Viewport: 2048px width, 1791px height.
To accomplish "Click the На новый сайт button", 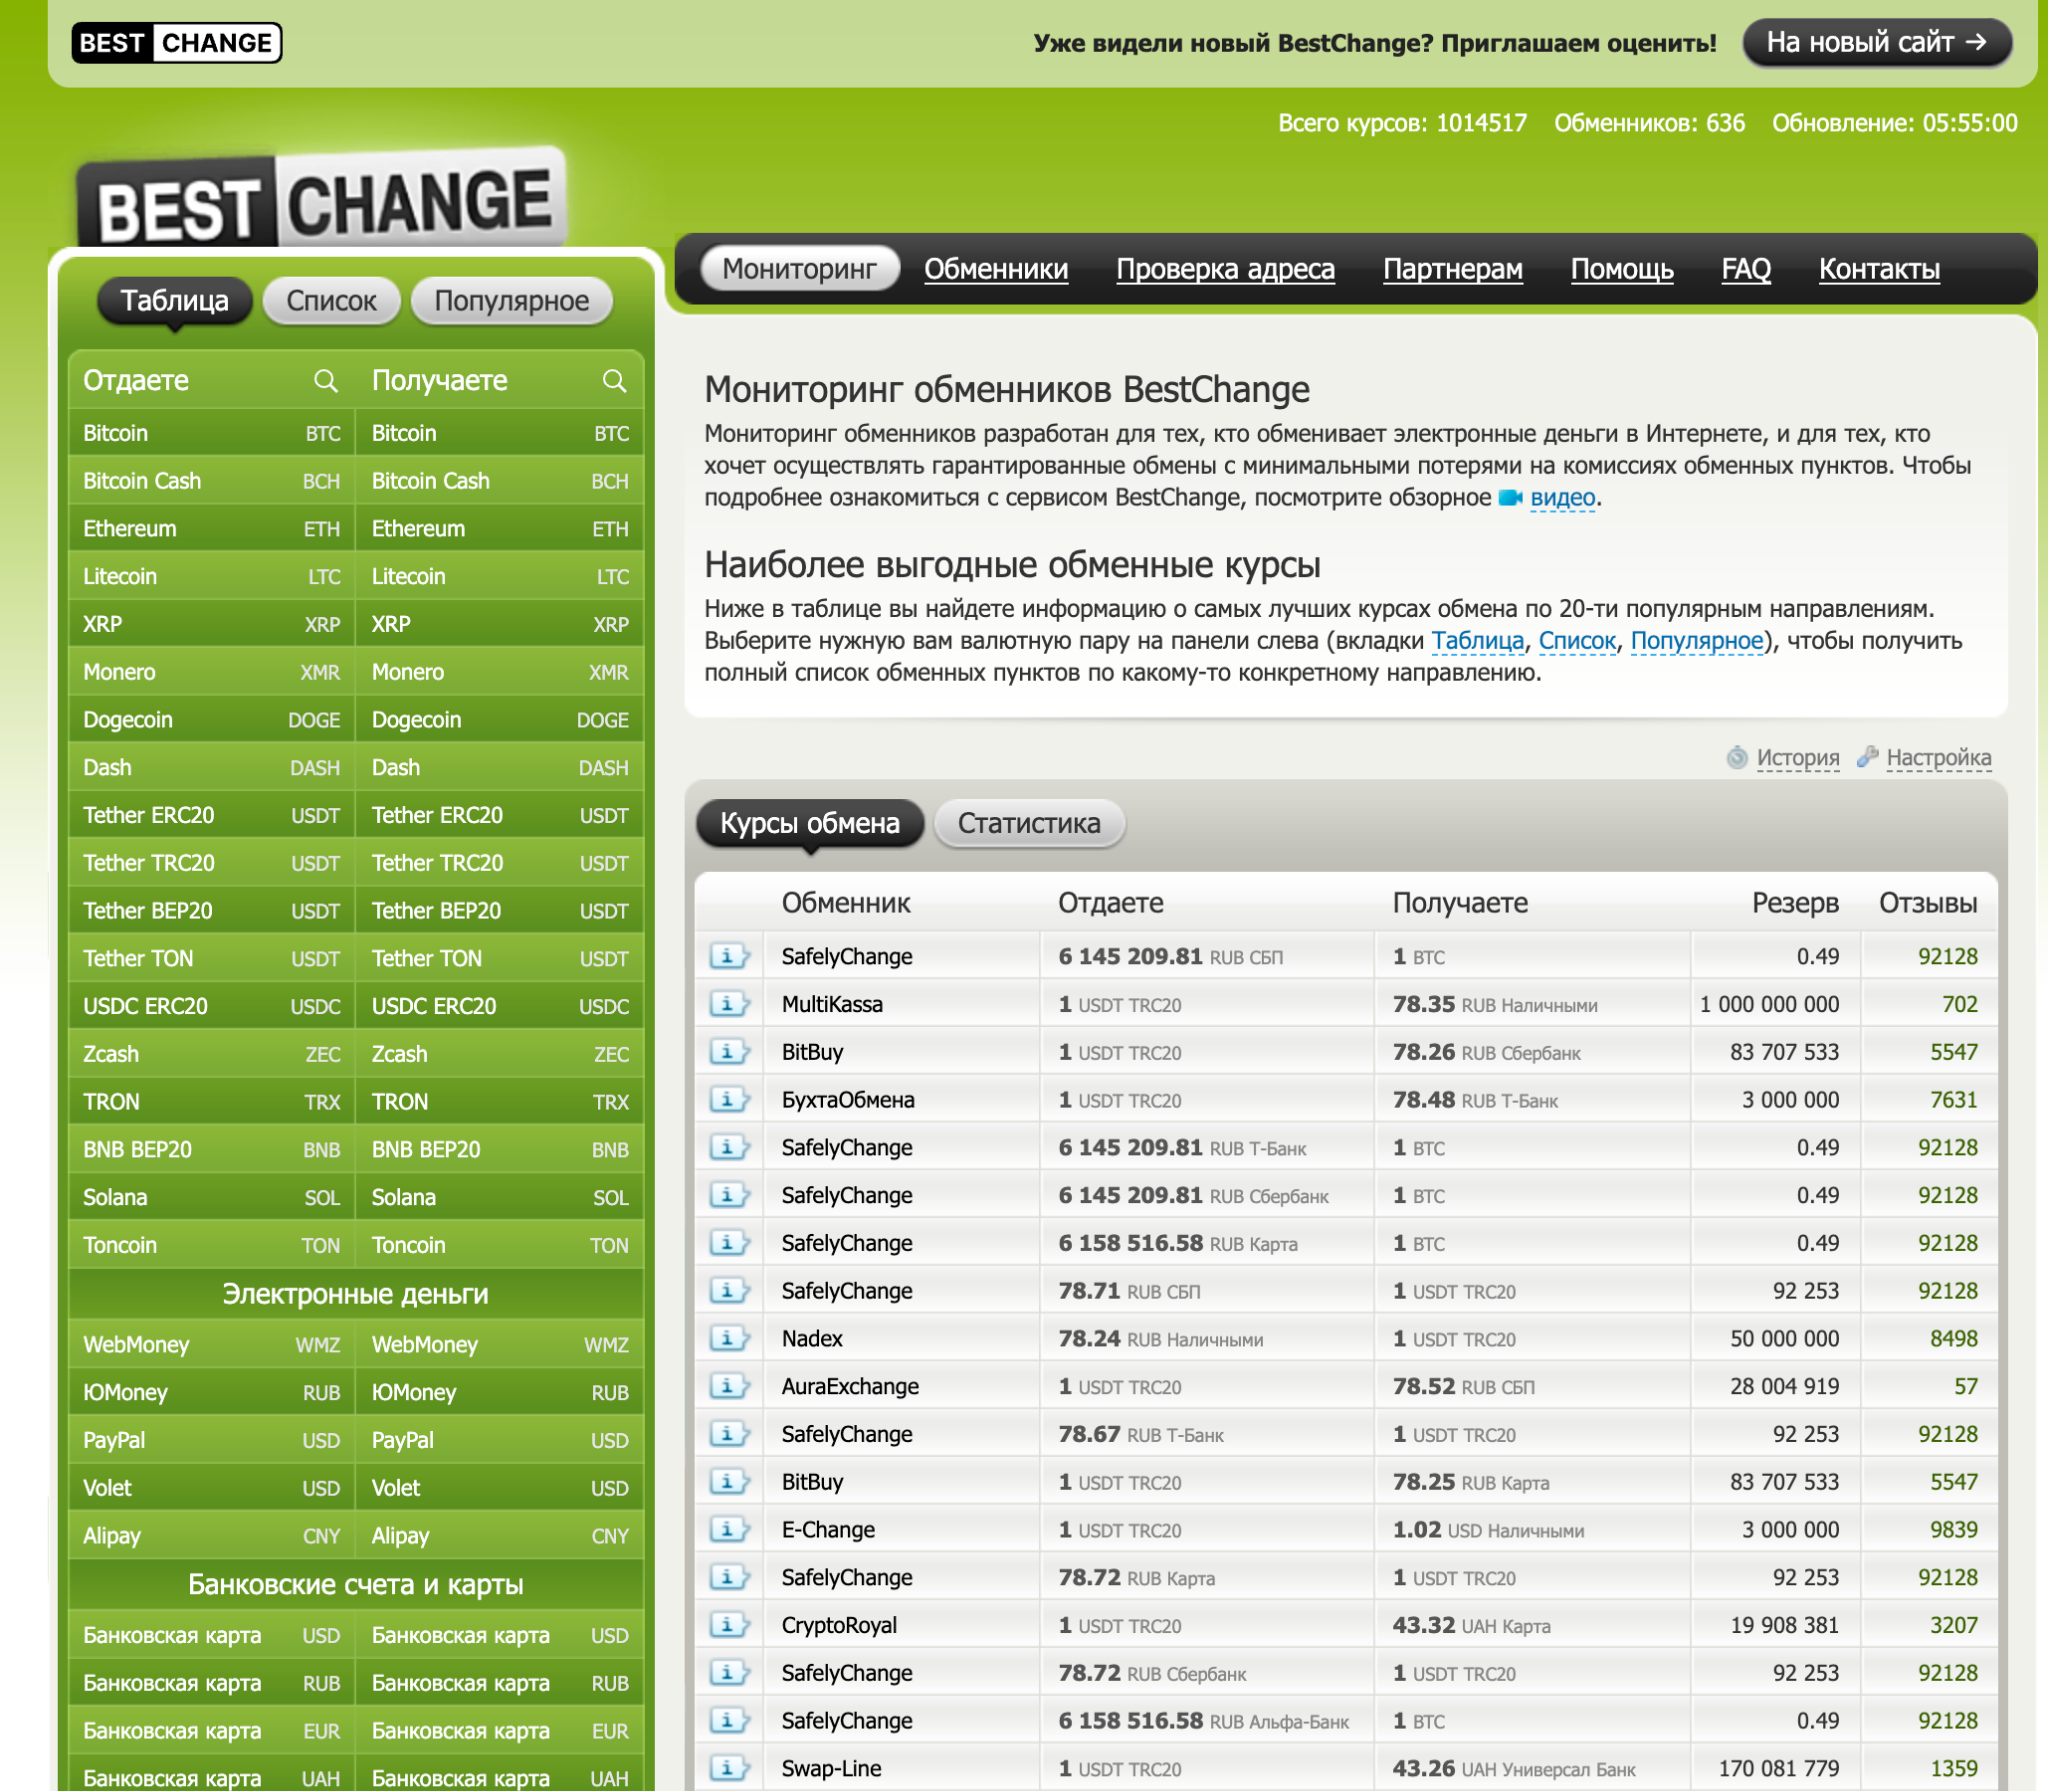I will pyautogui.click(x=1877, y=43).
